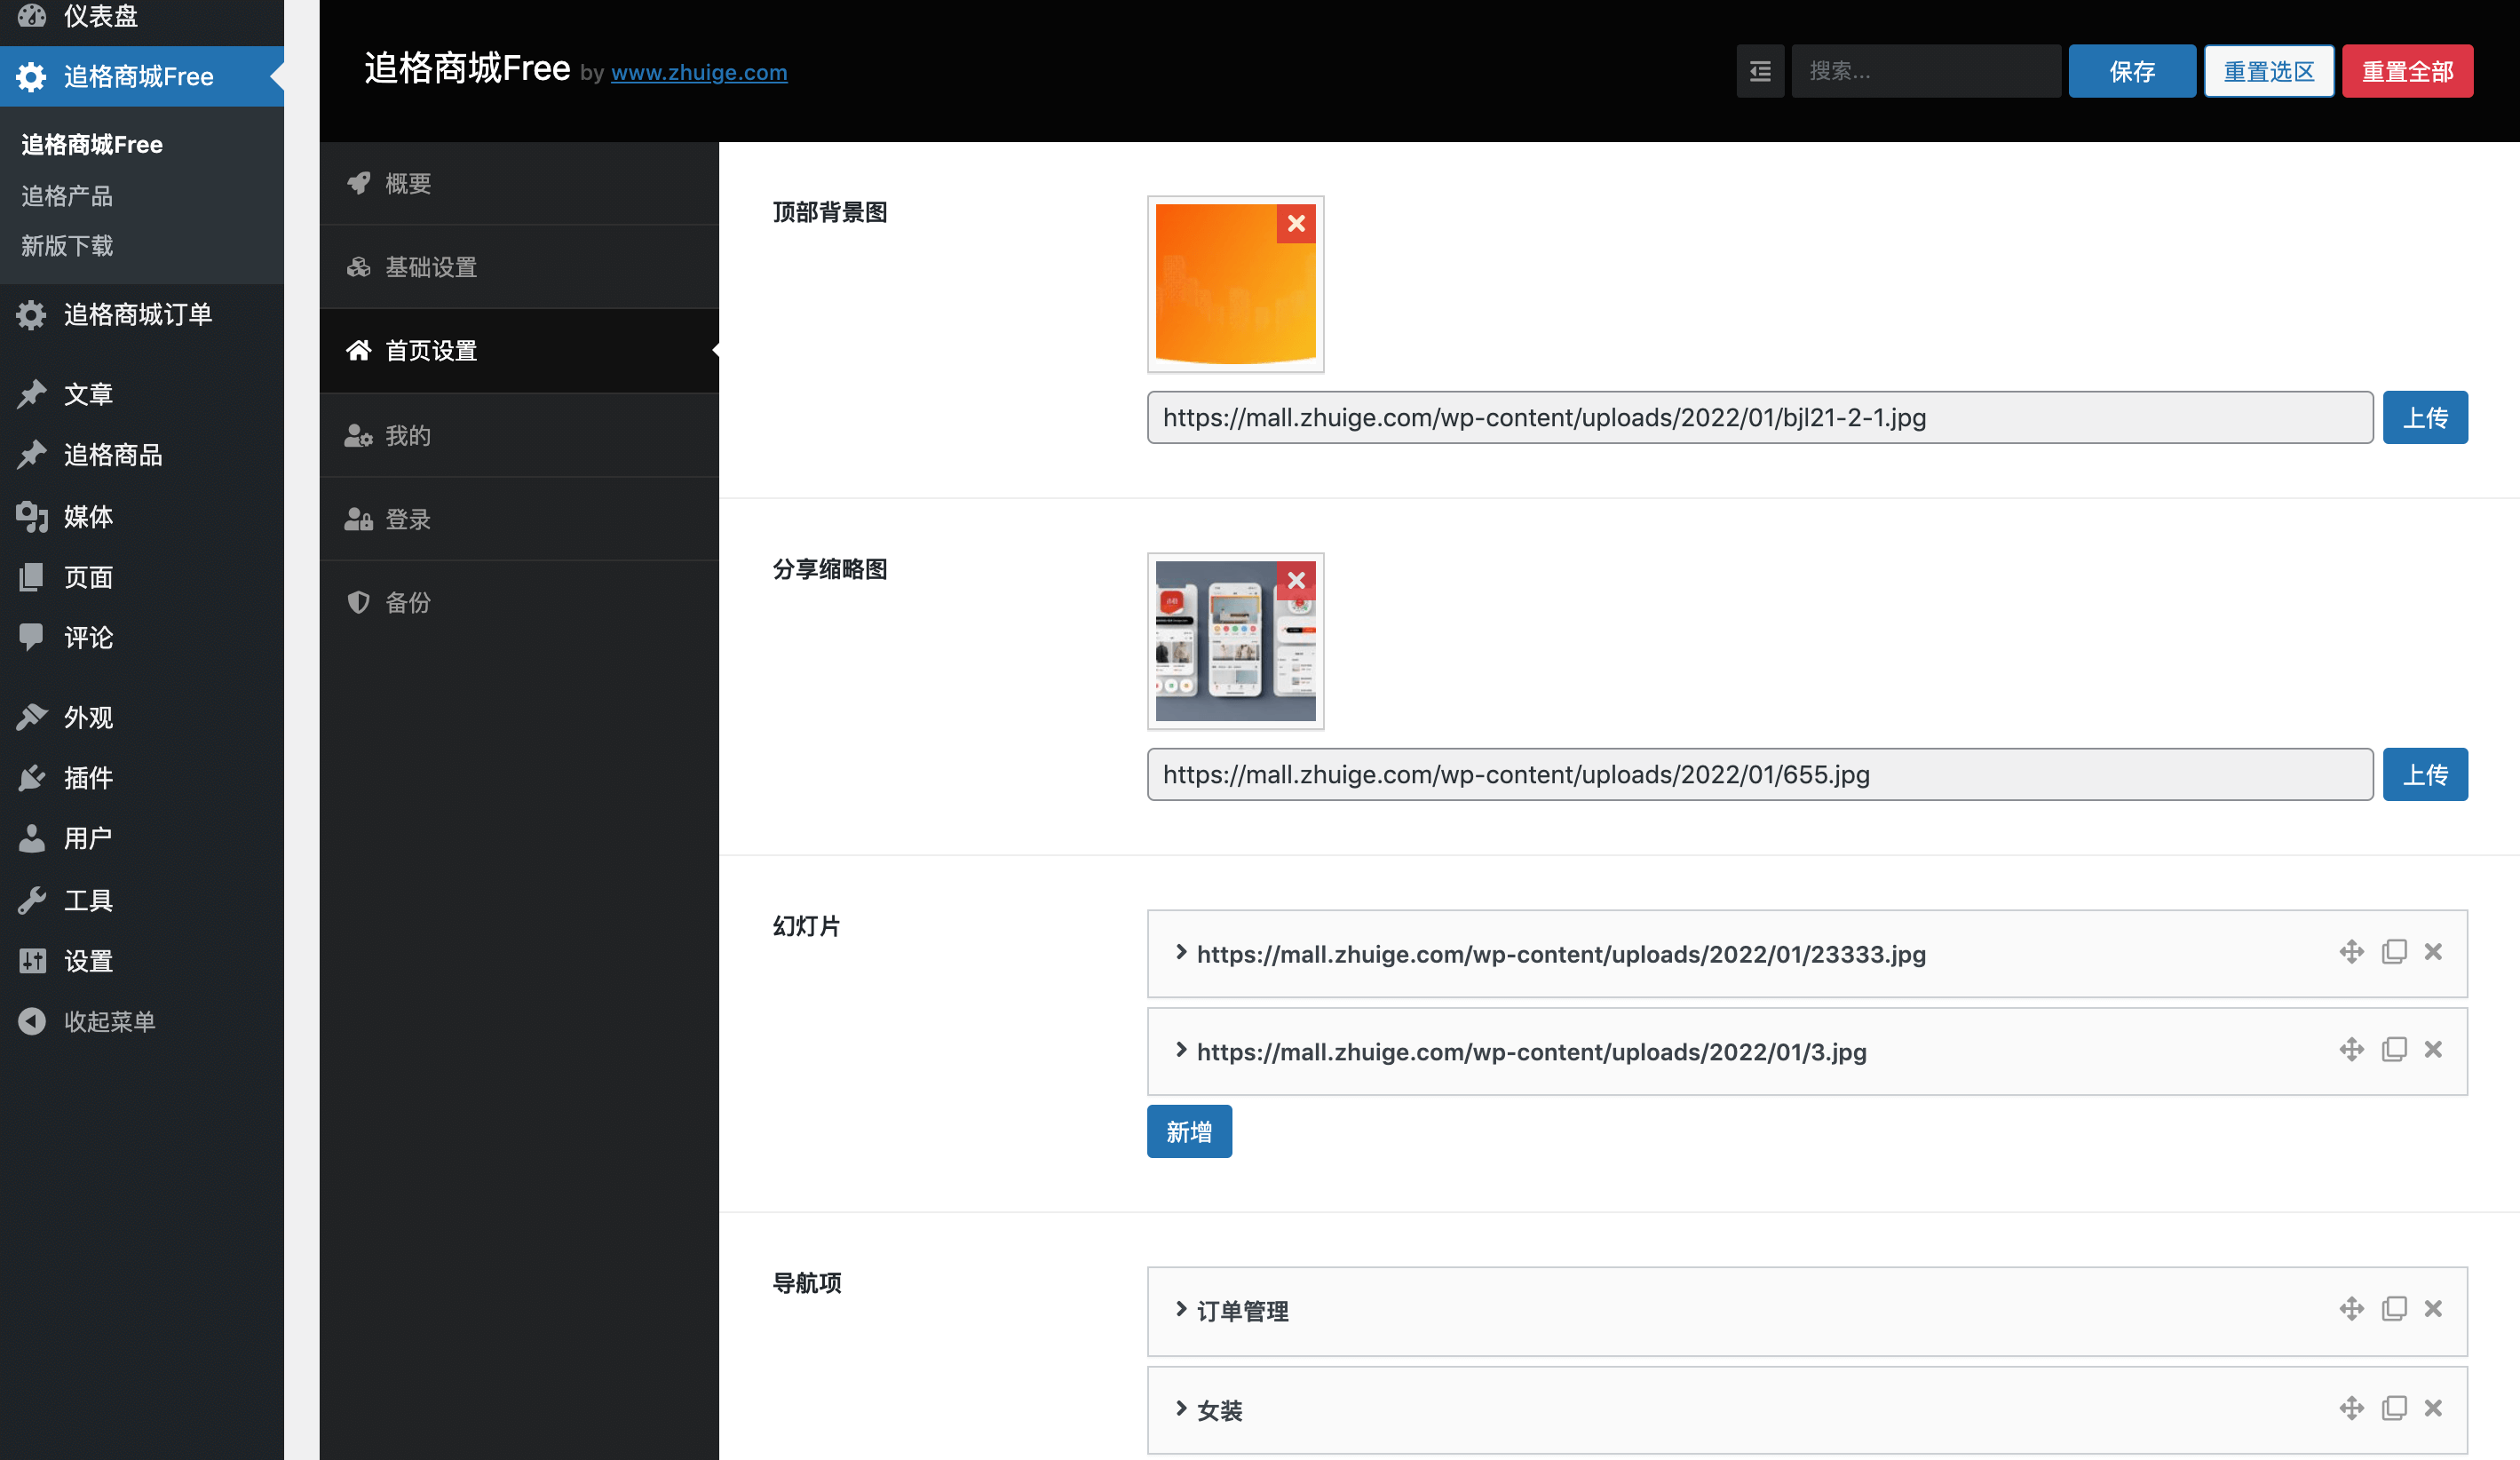Screen dimensions: 2520x1460
Task: Click the 顶部背景图 image thumbnail
Action: coord(1236,283)
